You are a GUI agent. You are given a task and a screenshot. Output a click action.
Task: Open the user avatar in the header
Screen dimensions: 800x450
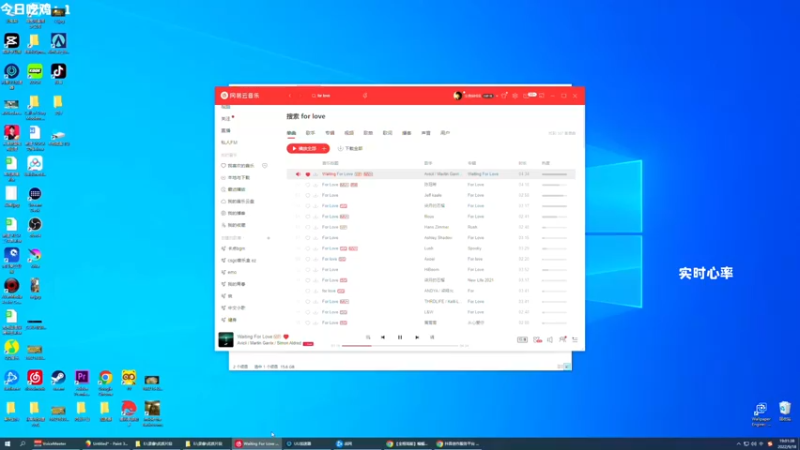[458, 95]
